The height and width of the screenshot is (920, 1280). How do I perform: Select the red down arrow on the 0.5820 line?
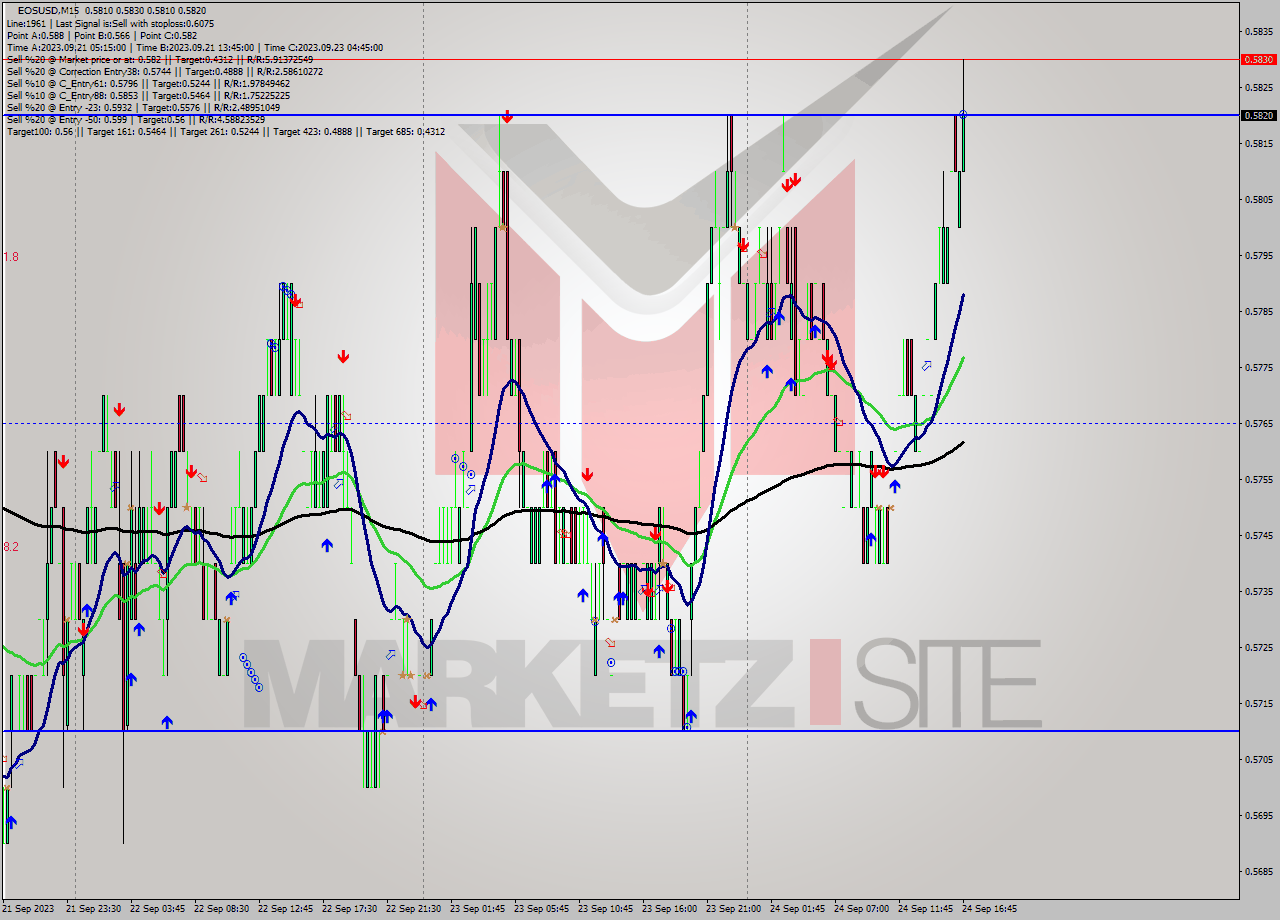507,117
